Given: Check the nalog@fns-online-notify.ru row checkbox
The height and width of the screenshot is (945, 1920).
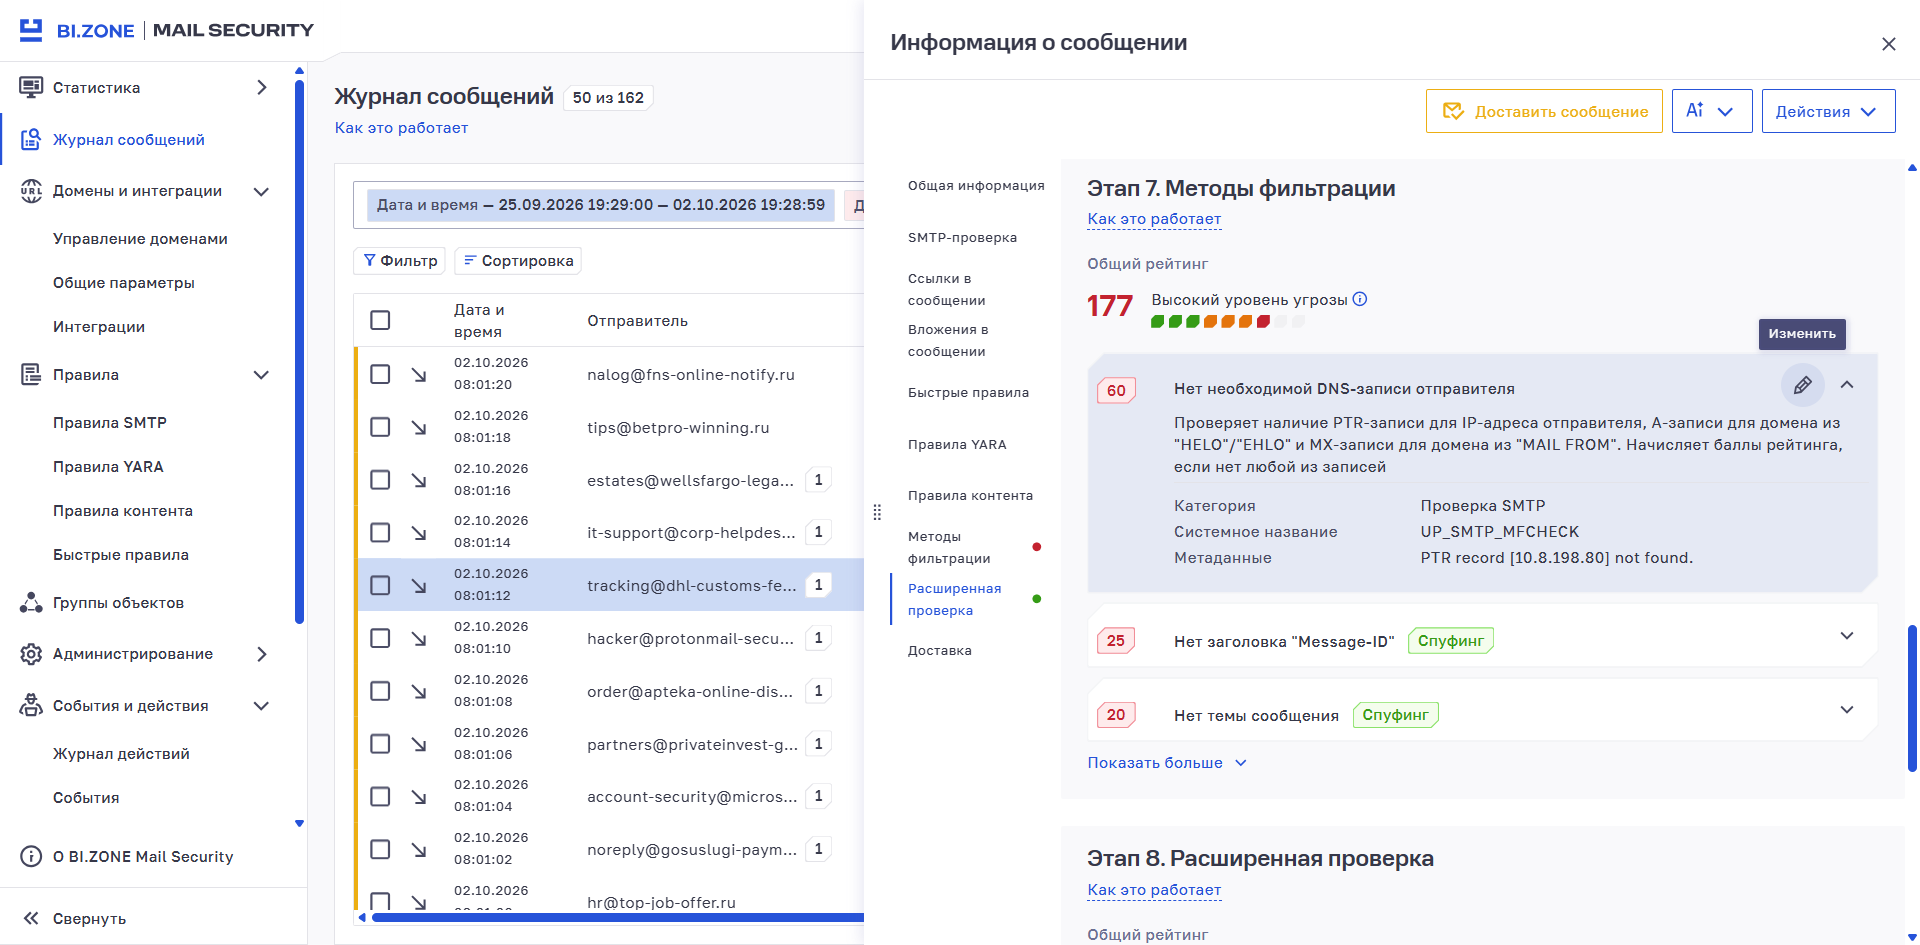Looking at the screenshot, I should pyautogui.click(x=380, y=374).
